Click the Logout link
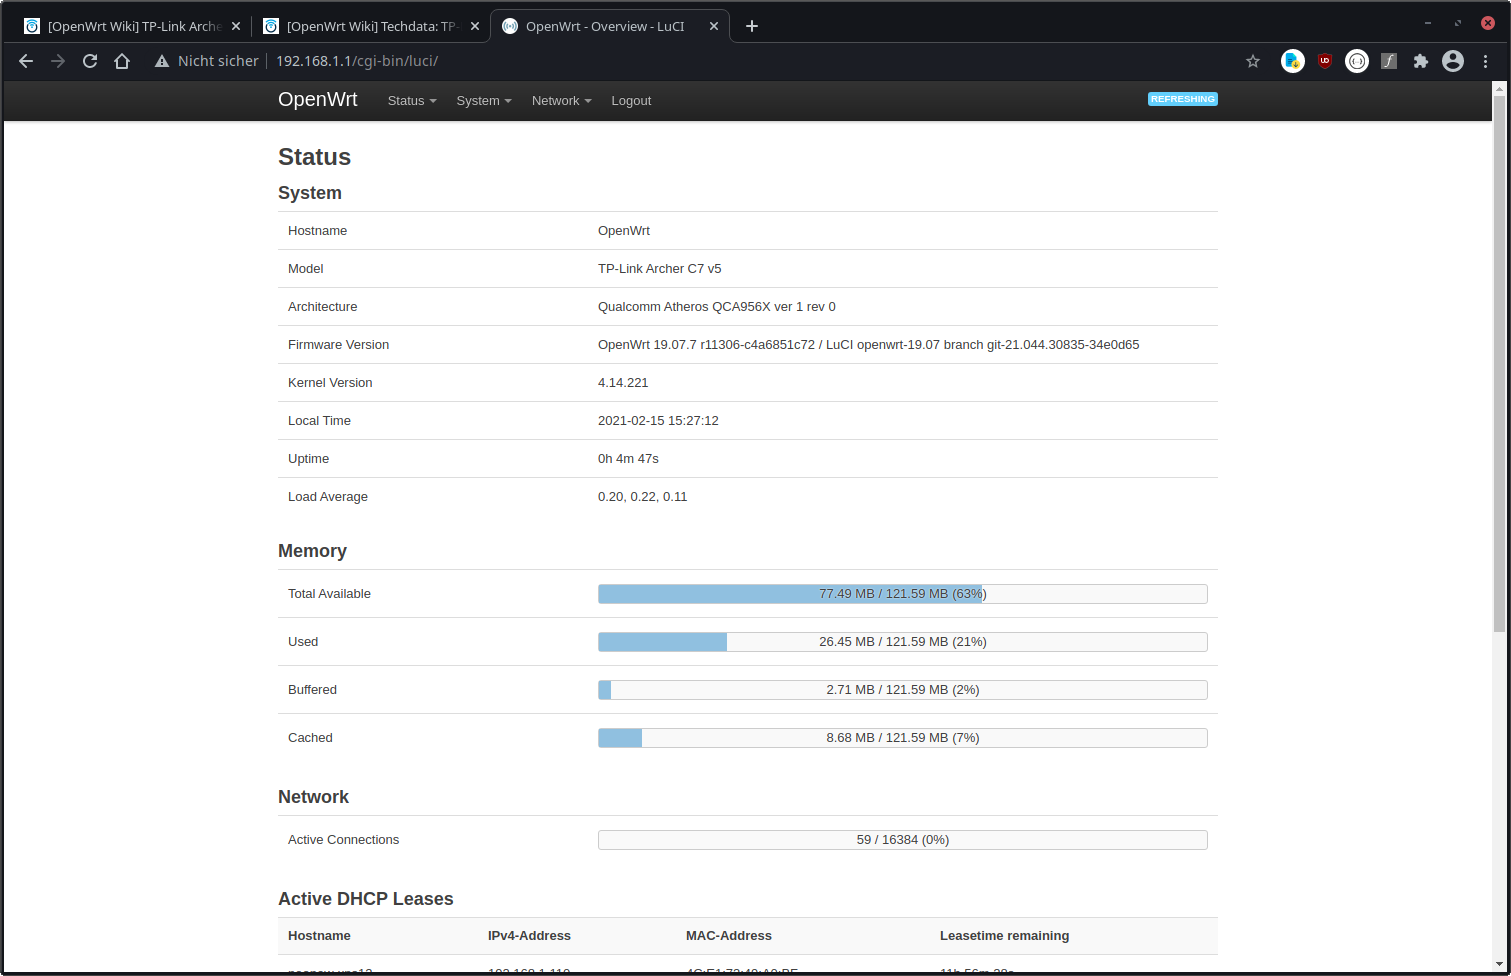This screenshot has height=976, width=1511. 631,101
